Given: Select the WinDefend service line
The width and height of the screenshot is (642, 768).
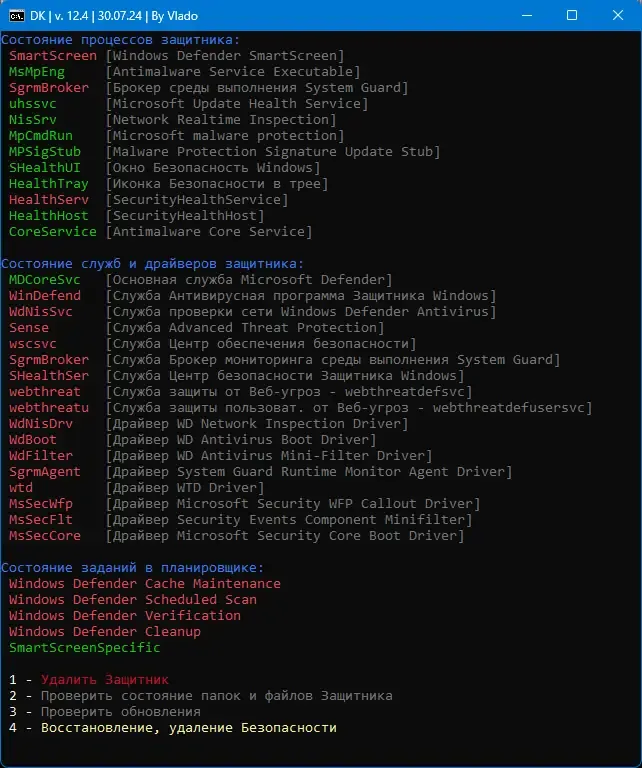Looking at the screenshot, I should pos(45,296).
